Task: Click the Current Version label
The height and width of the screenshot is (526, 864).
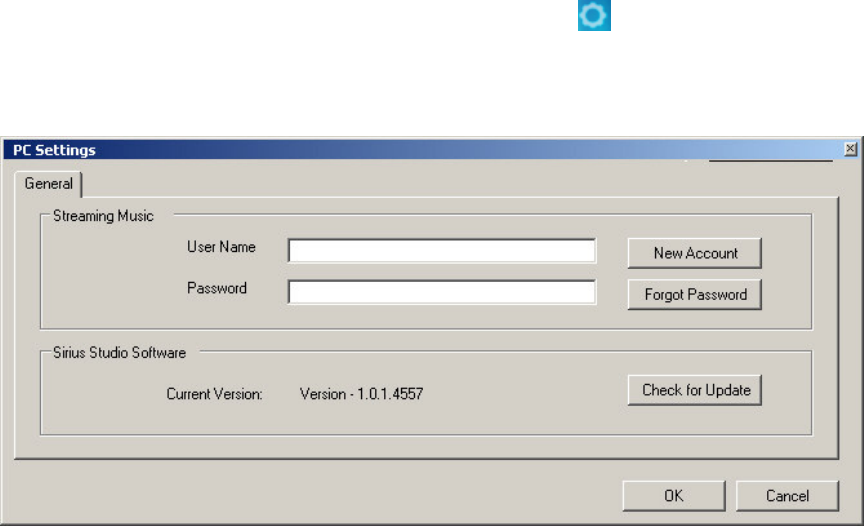Action: (x=214, y=394)
